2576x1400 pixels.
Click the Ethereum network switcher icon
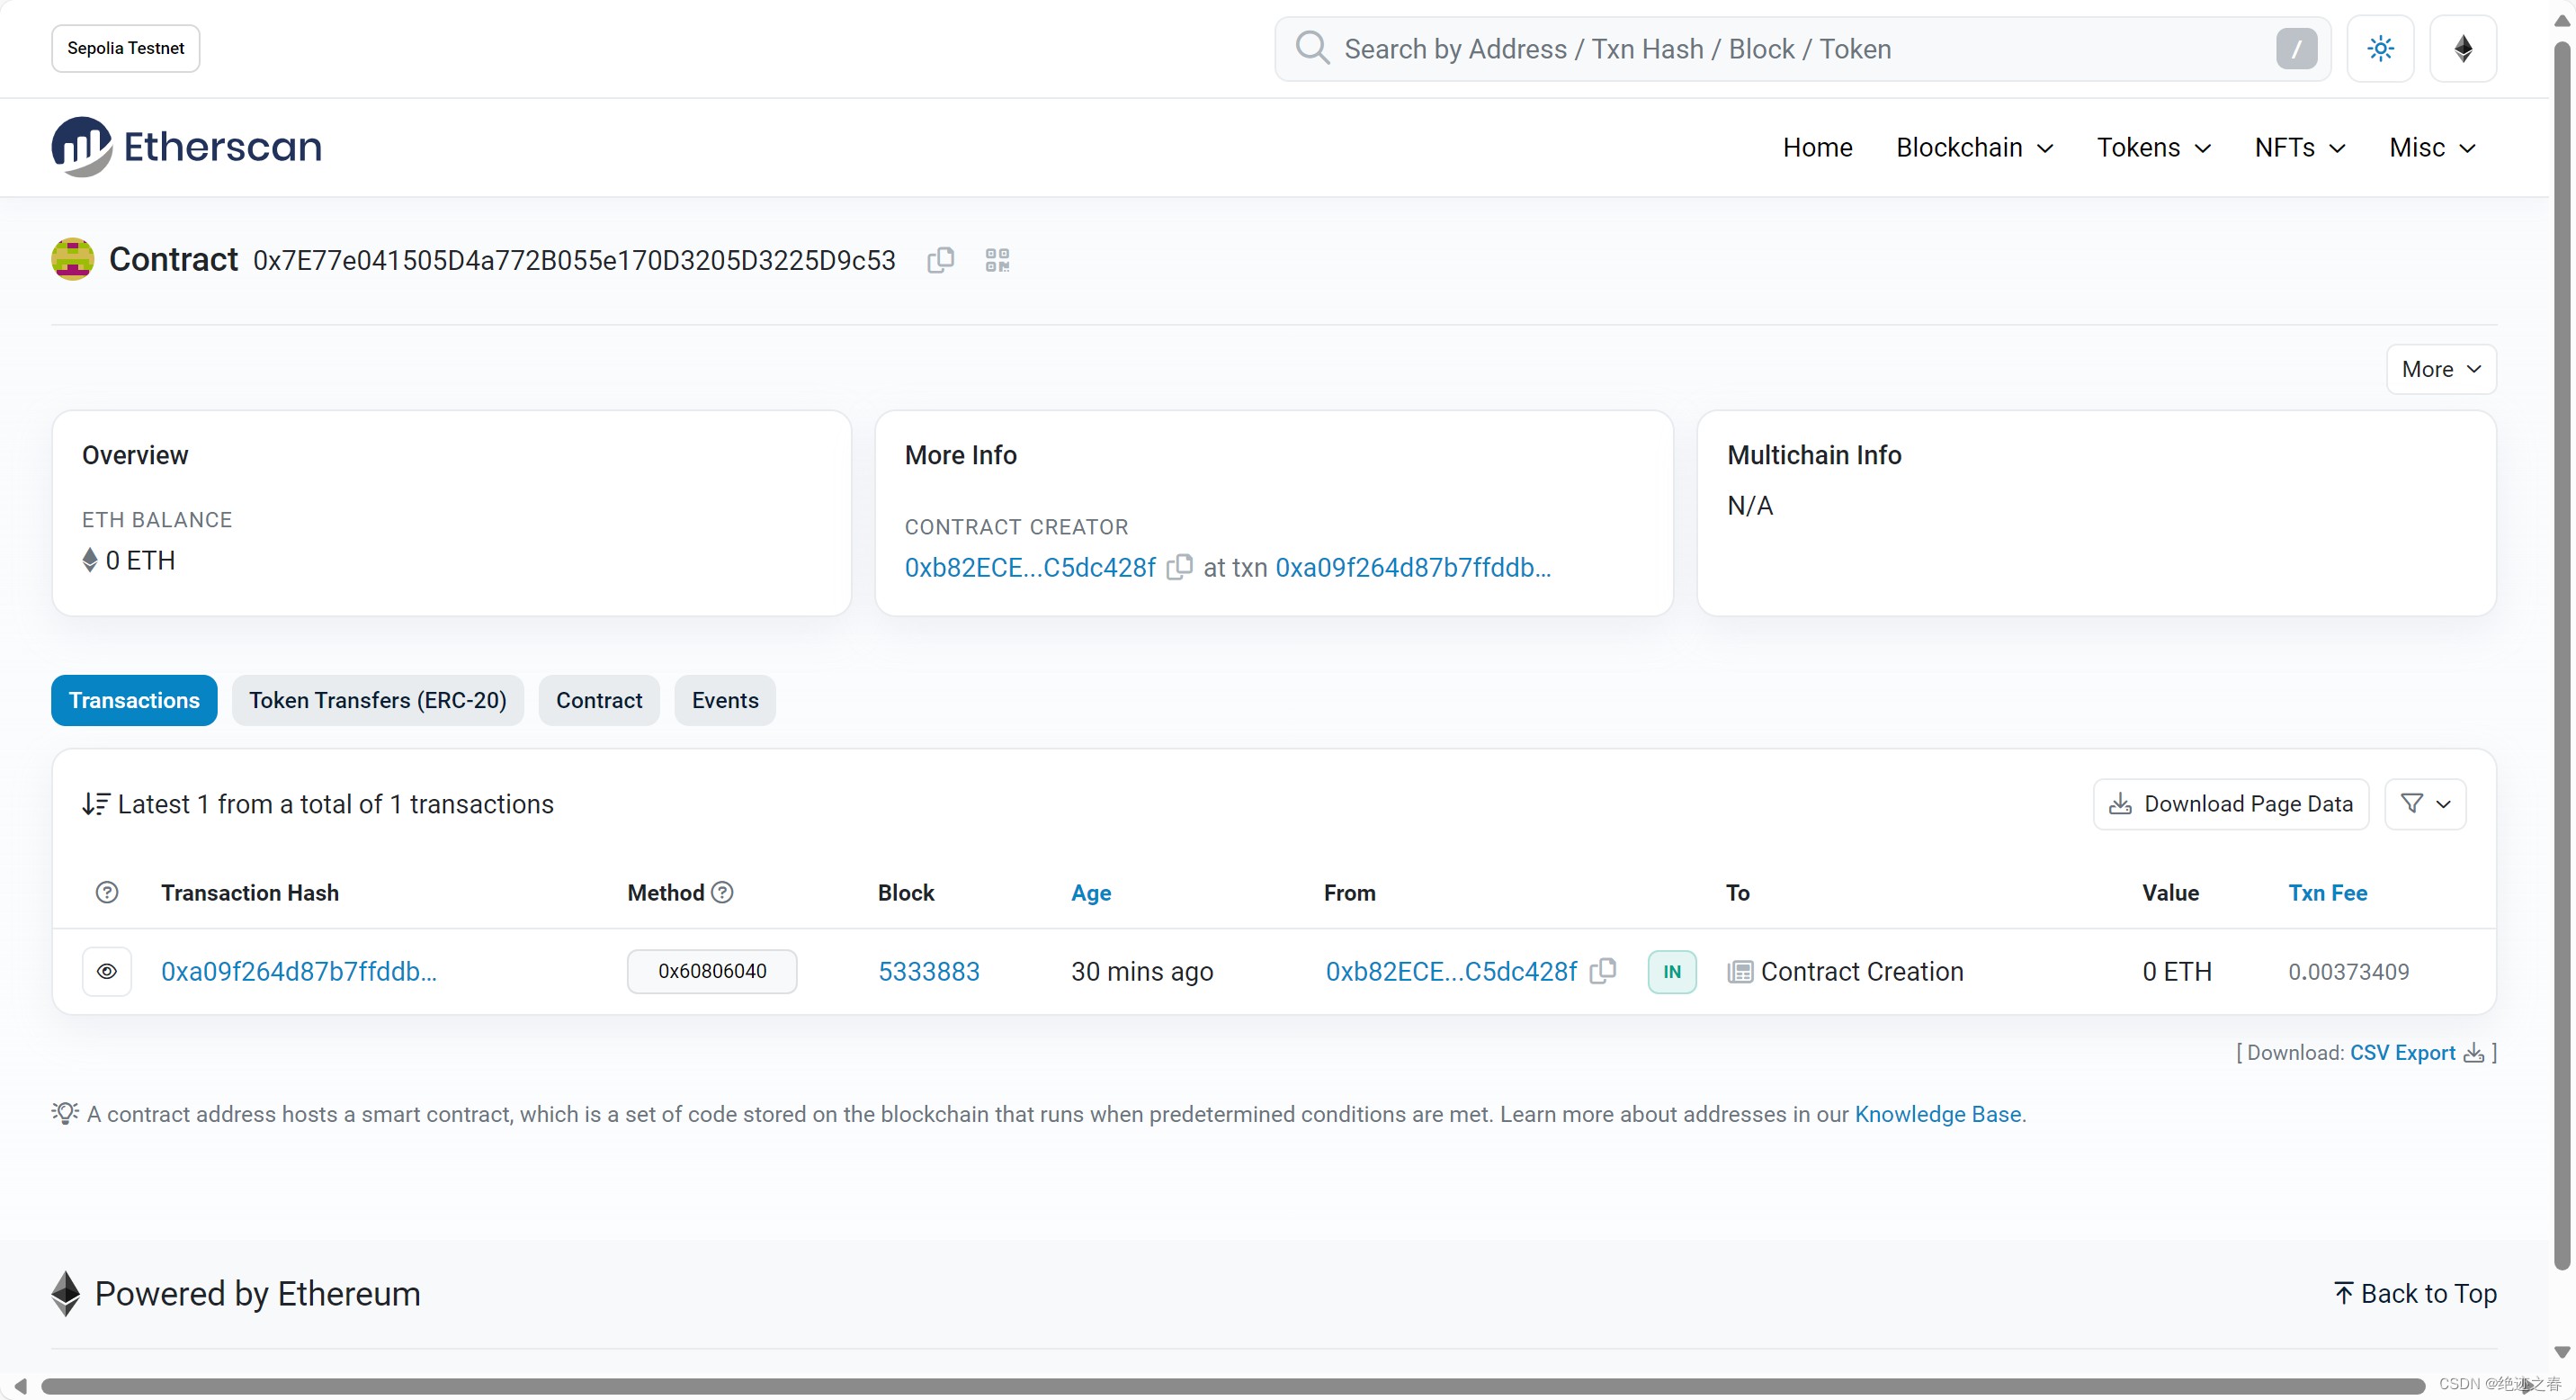click(x=2461, y=49)
